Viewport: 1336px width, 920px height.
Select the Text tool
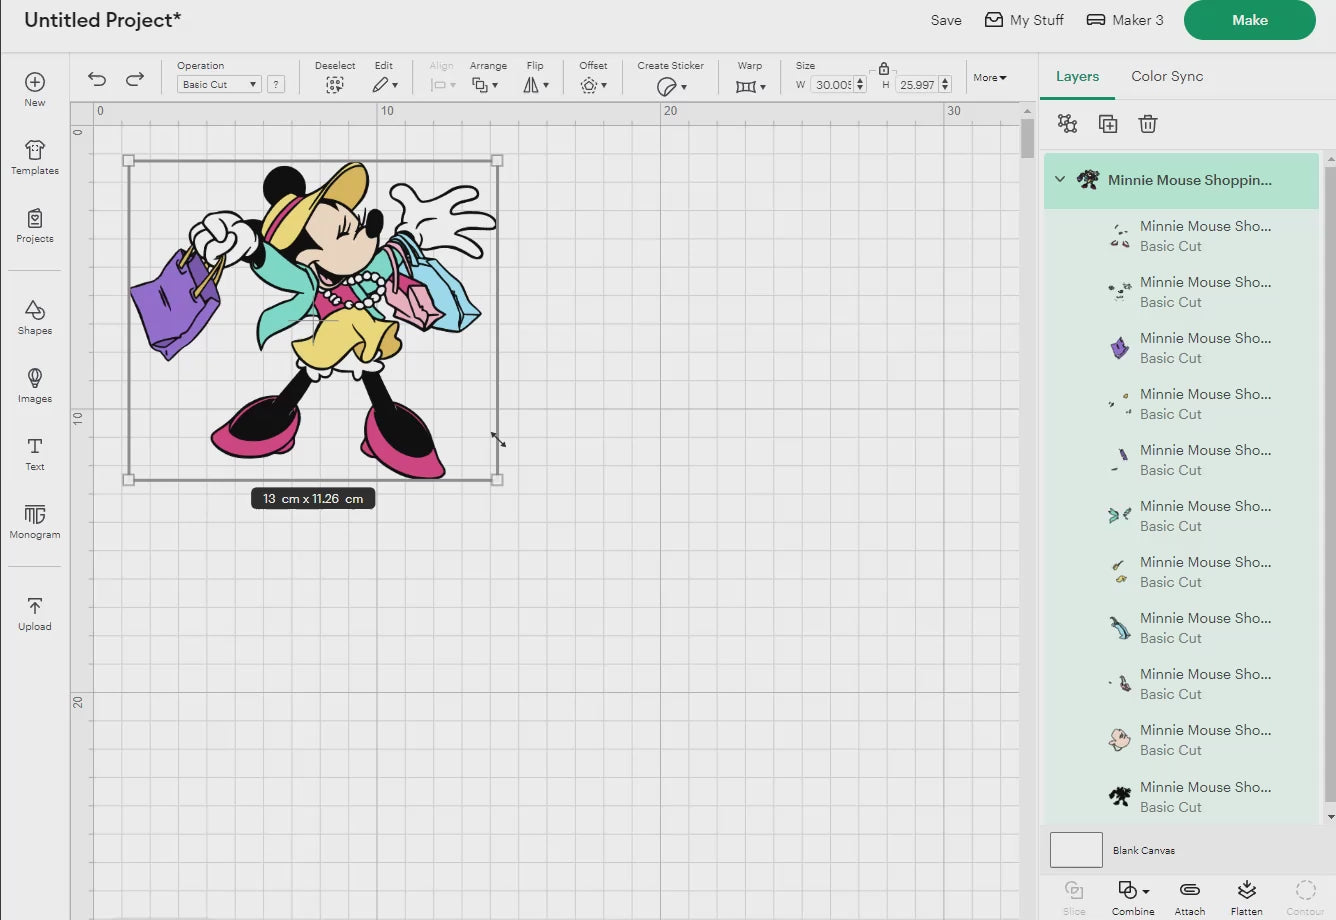tap(35, 453)
